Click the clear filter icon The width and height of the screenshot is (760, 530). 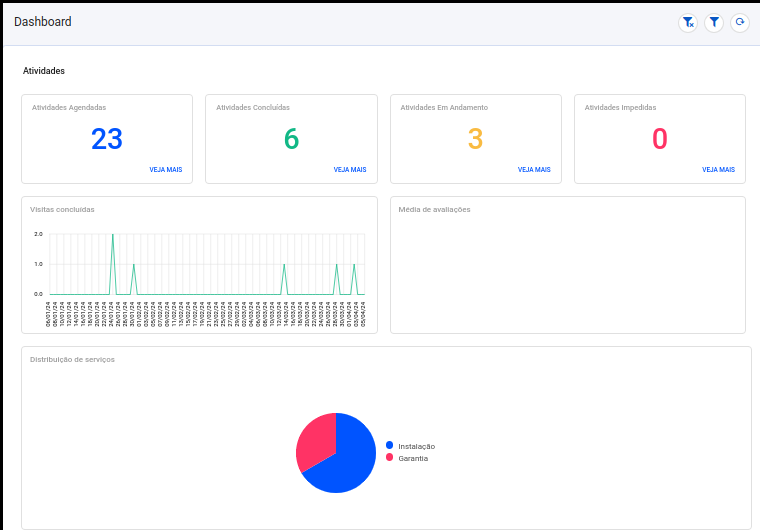click(688, 22)
